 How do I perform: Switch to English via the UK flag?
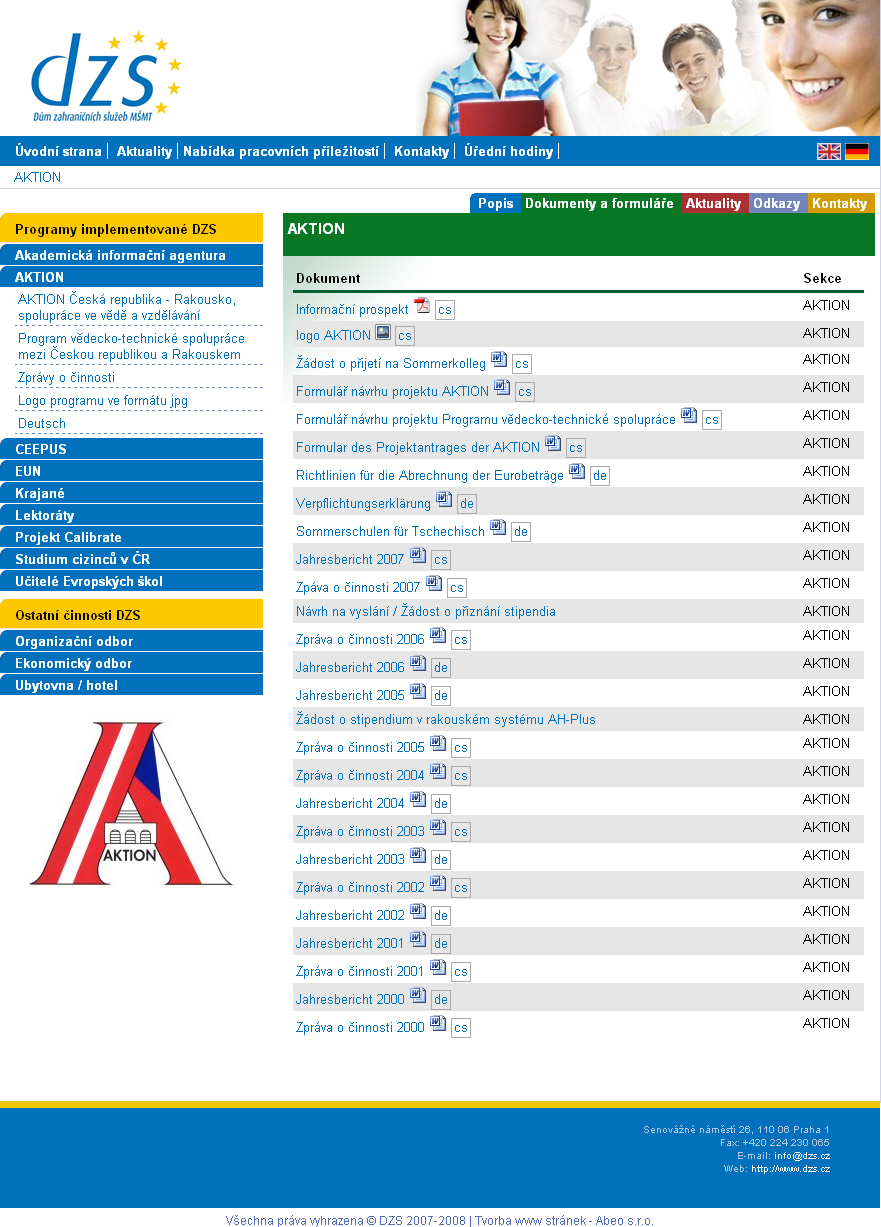829,152
